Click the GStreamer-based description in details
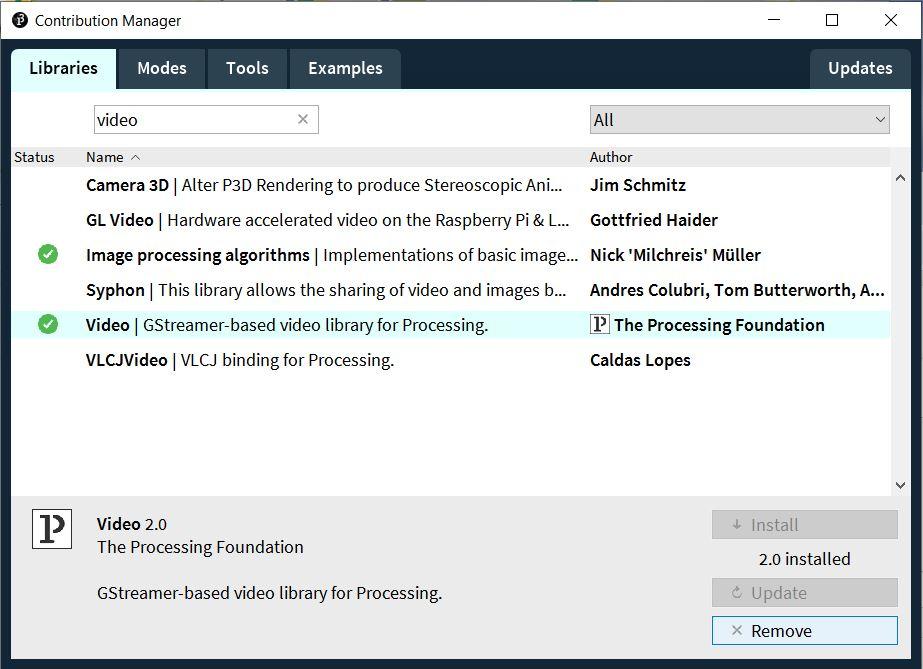This screenshot has height=669, width=923. [270, 593]
